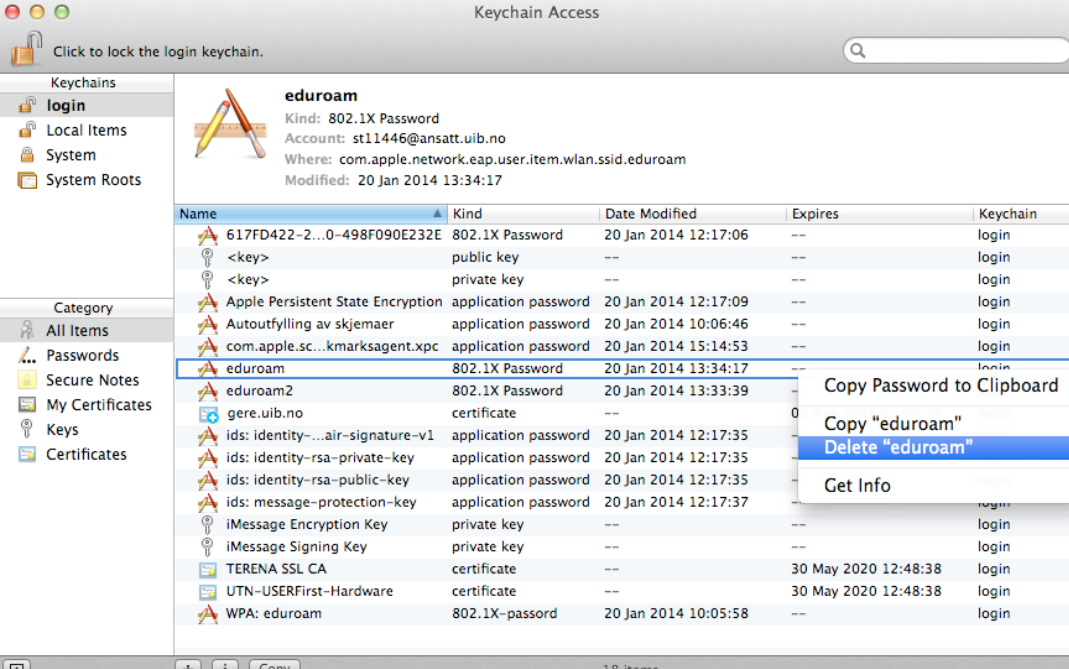The height and width of the screenshot is (669, 1069).
Task: Click the Copy button at bottom
Action: point(274,664)
